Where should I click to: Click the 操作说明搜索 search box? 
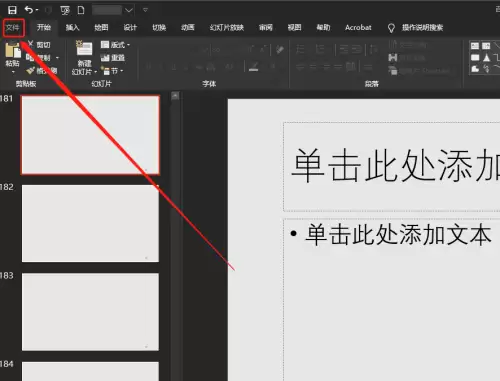point(422,27)
